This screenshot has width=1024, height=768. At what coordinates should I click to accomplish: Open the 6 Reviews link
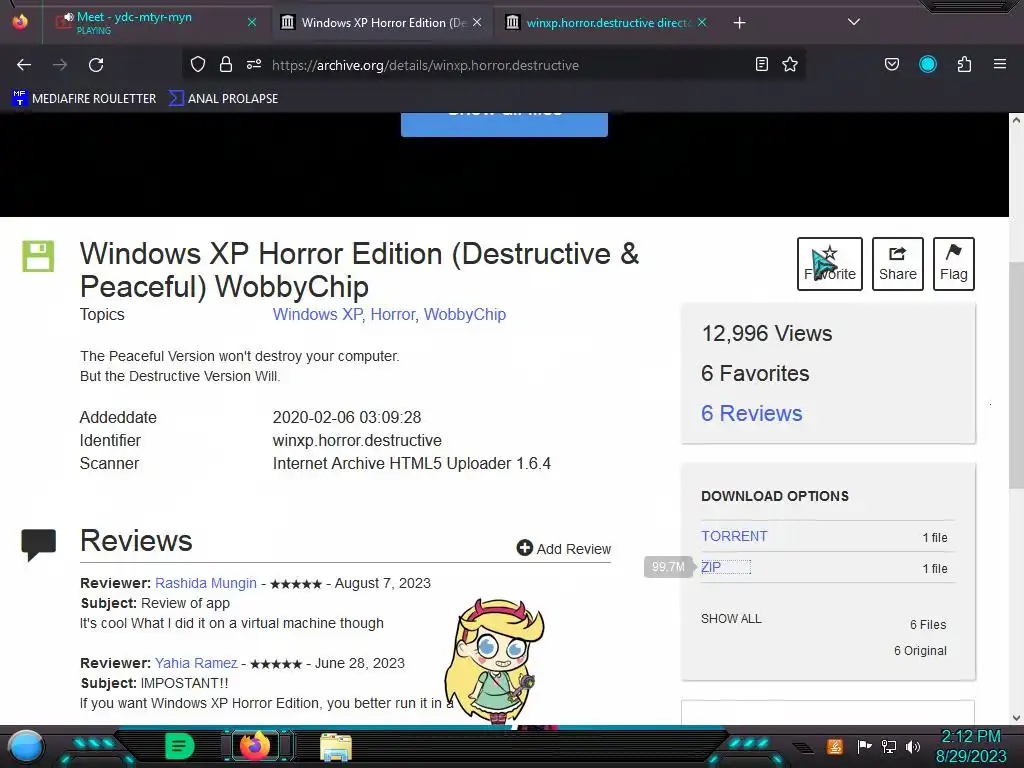[752, 413]
